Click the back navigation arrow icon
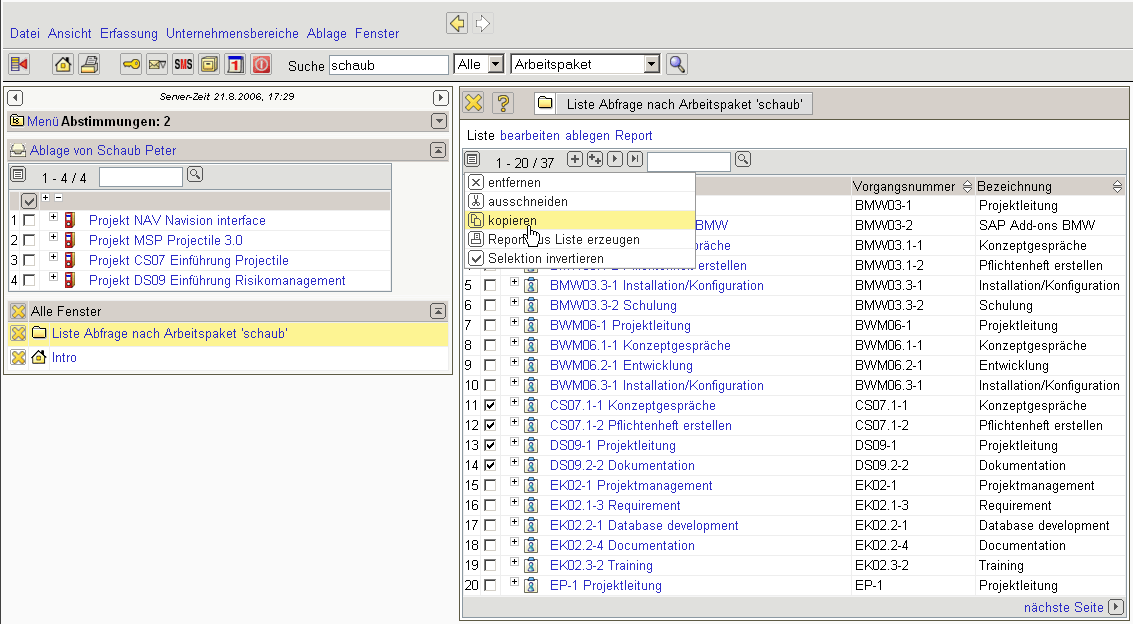Viewport: 1133px width, 624px height. (x=457, y=23)
